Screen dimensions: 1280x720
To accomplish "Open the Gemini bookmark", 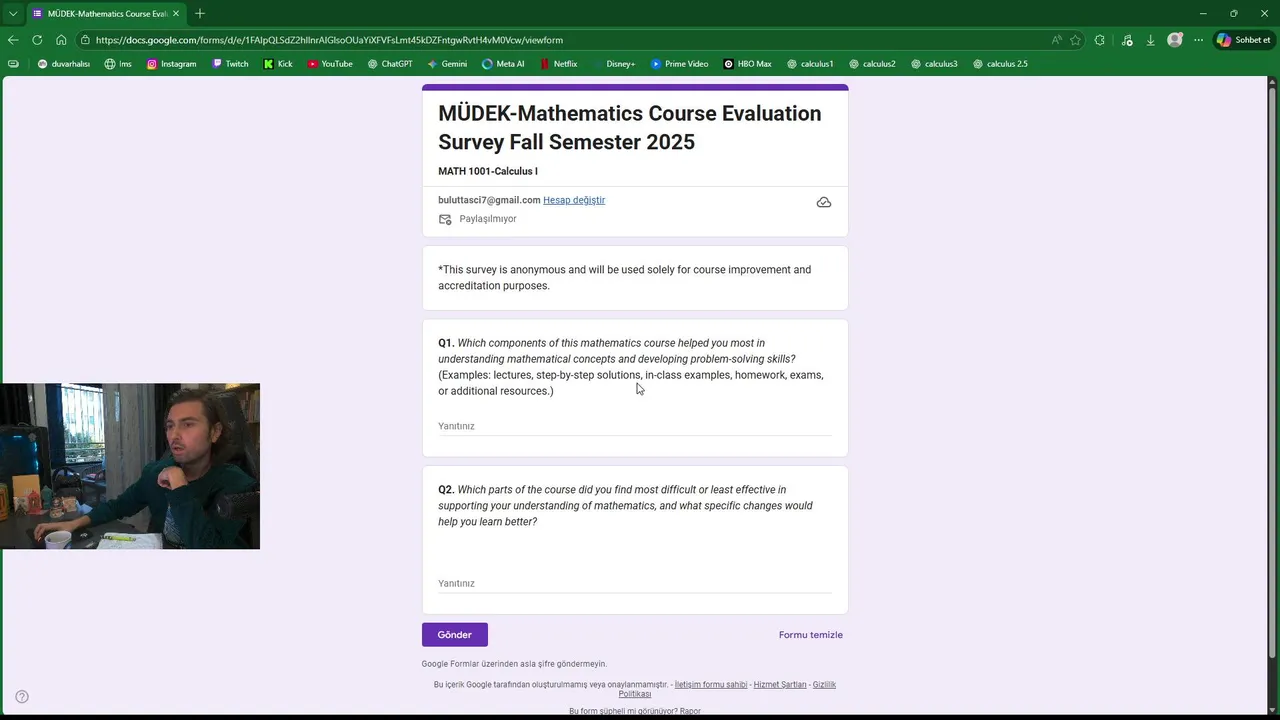I will pyautogui.click(x=447, y=64).
